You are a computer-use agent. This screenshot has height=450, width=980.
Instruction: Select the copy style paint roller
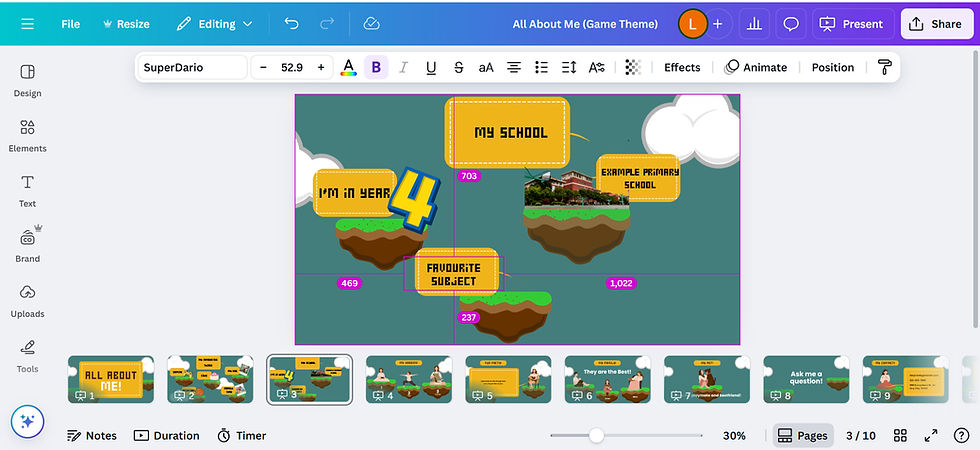point(884,68)
